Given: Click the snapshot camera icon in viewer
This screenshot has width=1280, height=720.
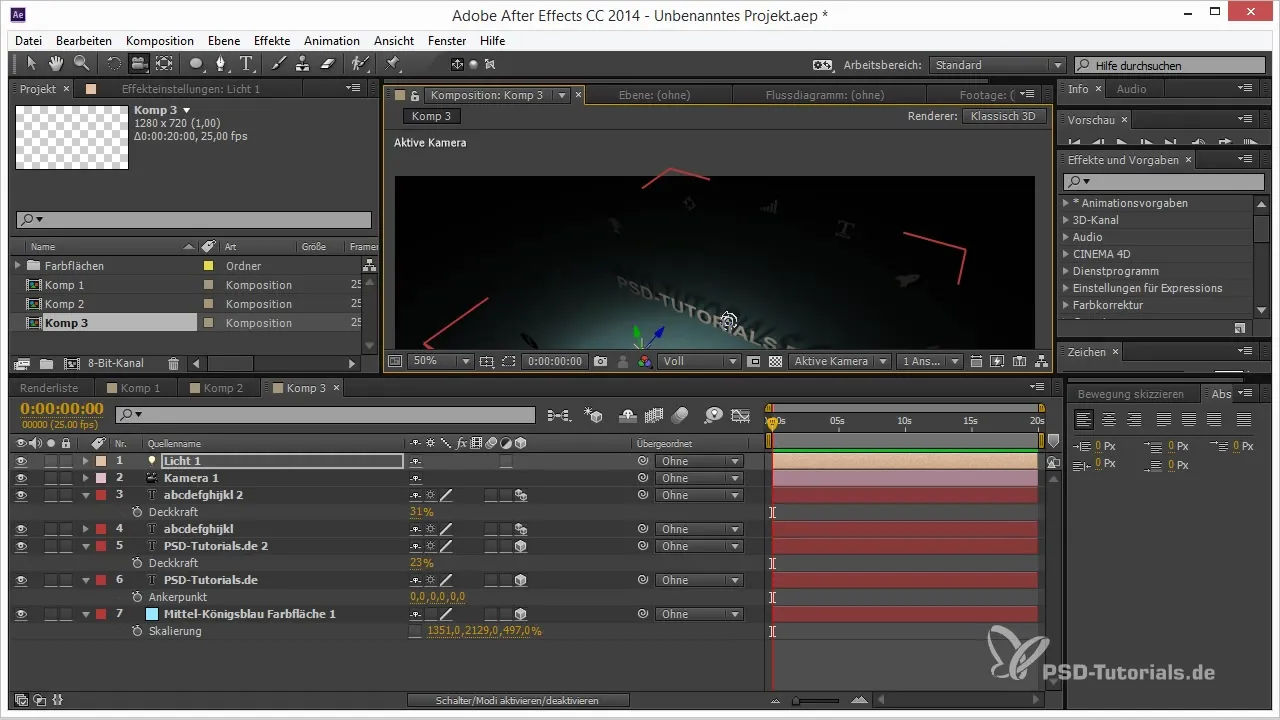Looking at the screenshot, I should (600, 361).
